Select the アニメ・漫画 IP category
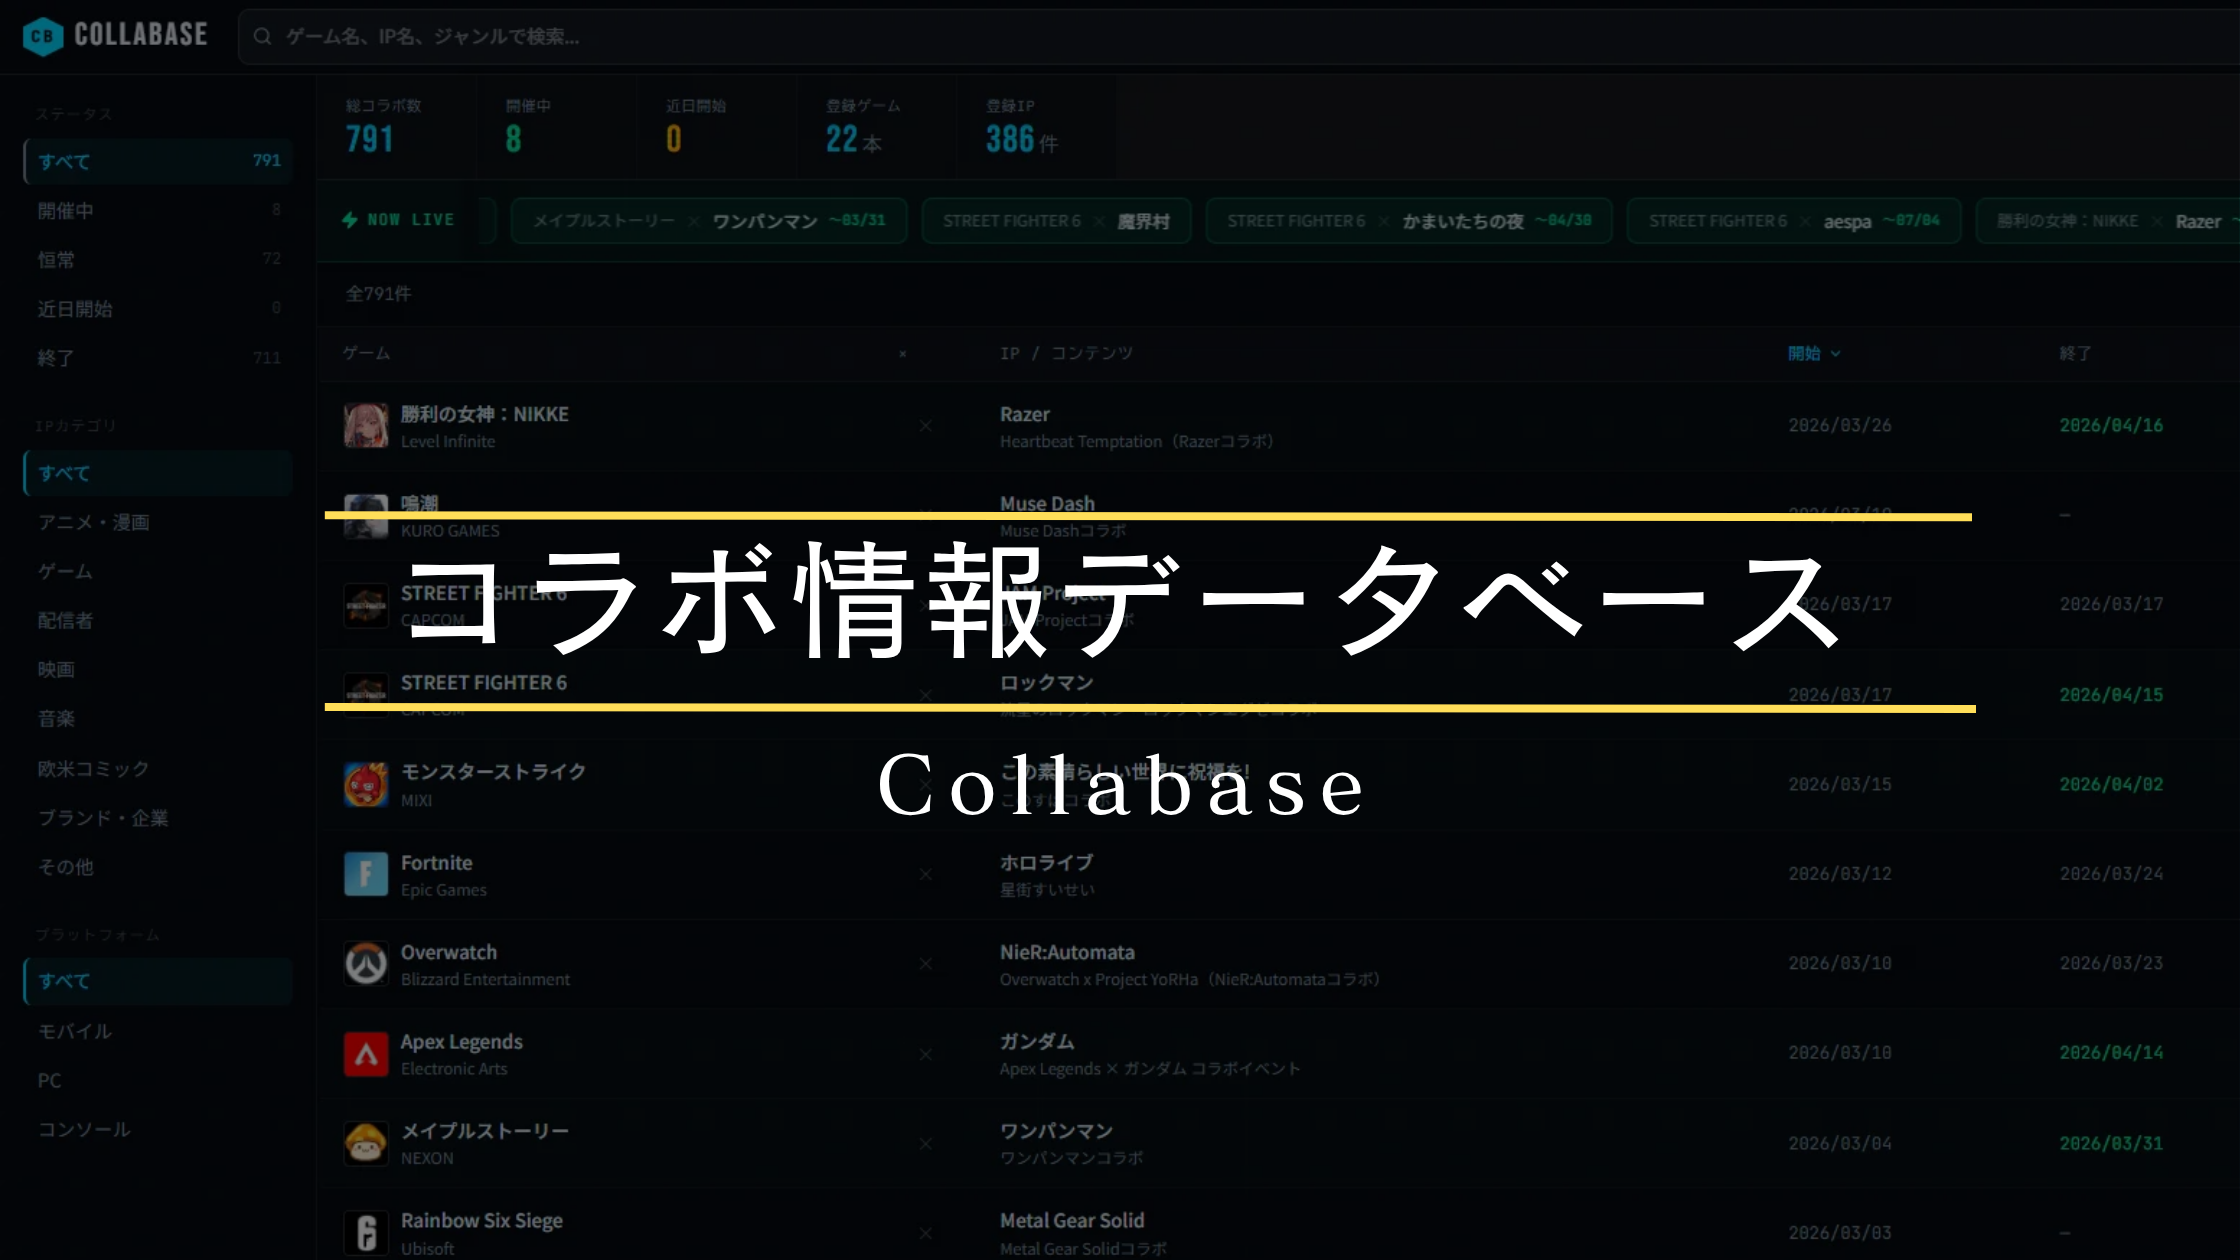This screenshot has height=1260, width=2240. click(95, 522)
